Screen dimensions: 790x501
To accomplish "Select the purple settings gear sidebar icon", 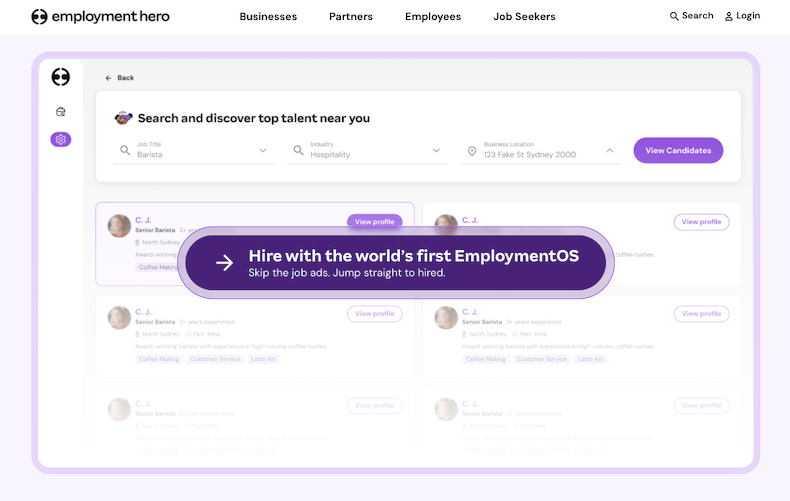I will 60,140.
